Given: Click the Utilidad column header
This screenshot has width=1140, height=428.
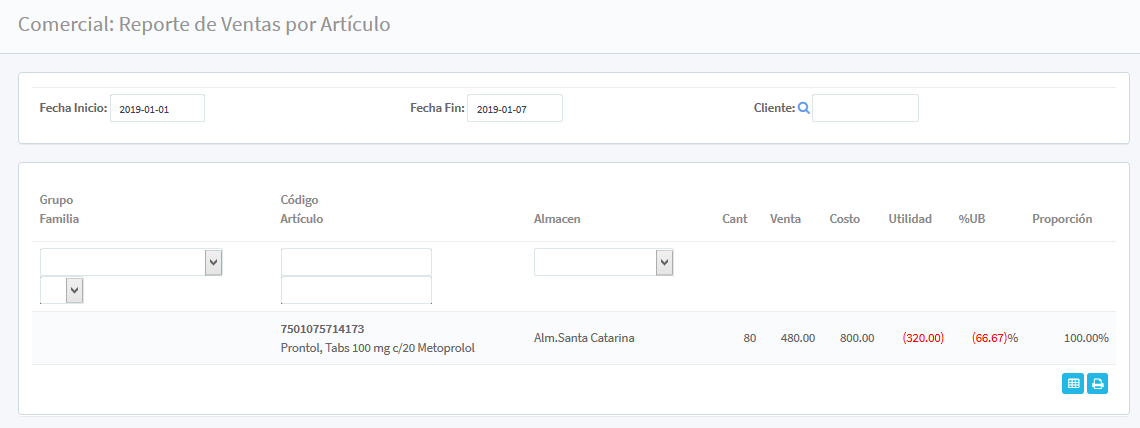Looking at the screenshot, I should coord(910,219).
